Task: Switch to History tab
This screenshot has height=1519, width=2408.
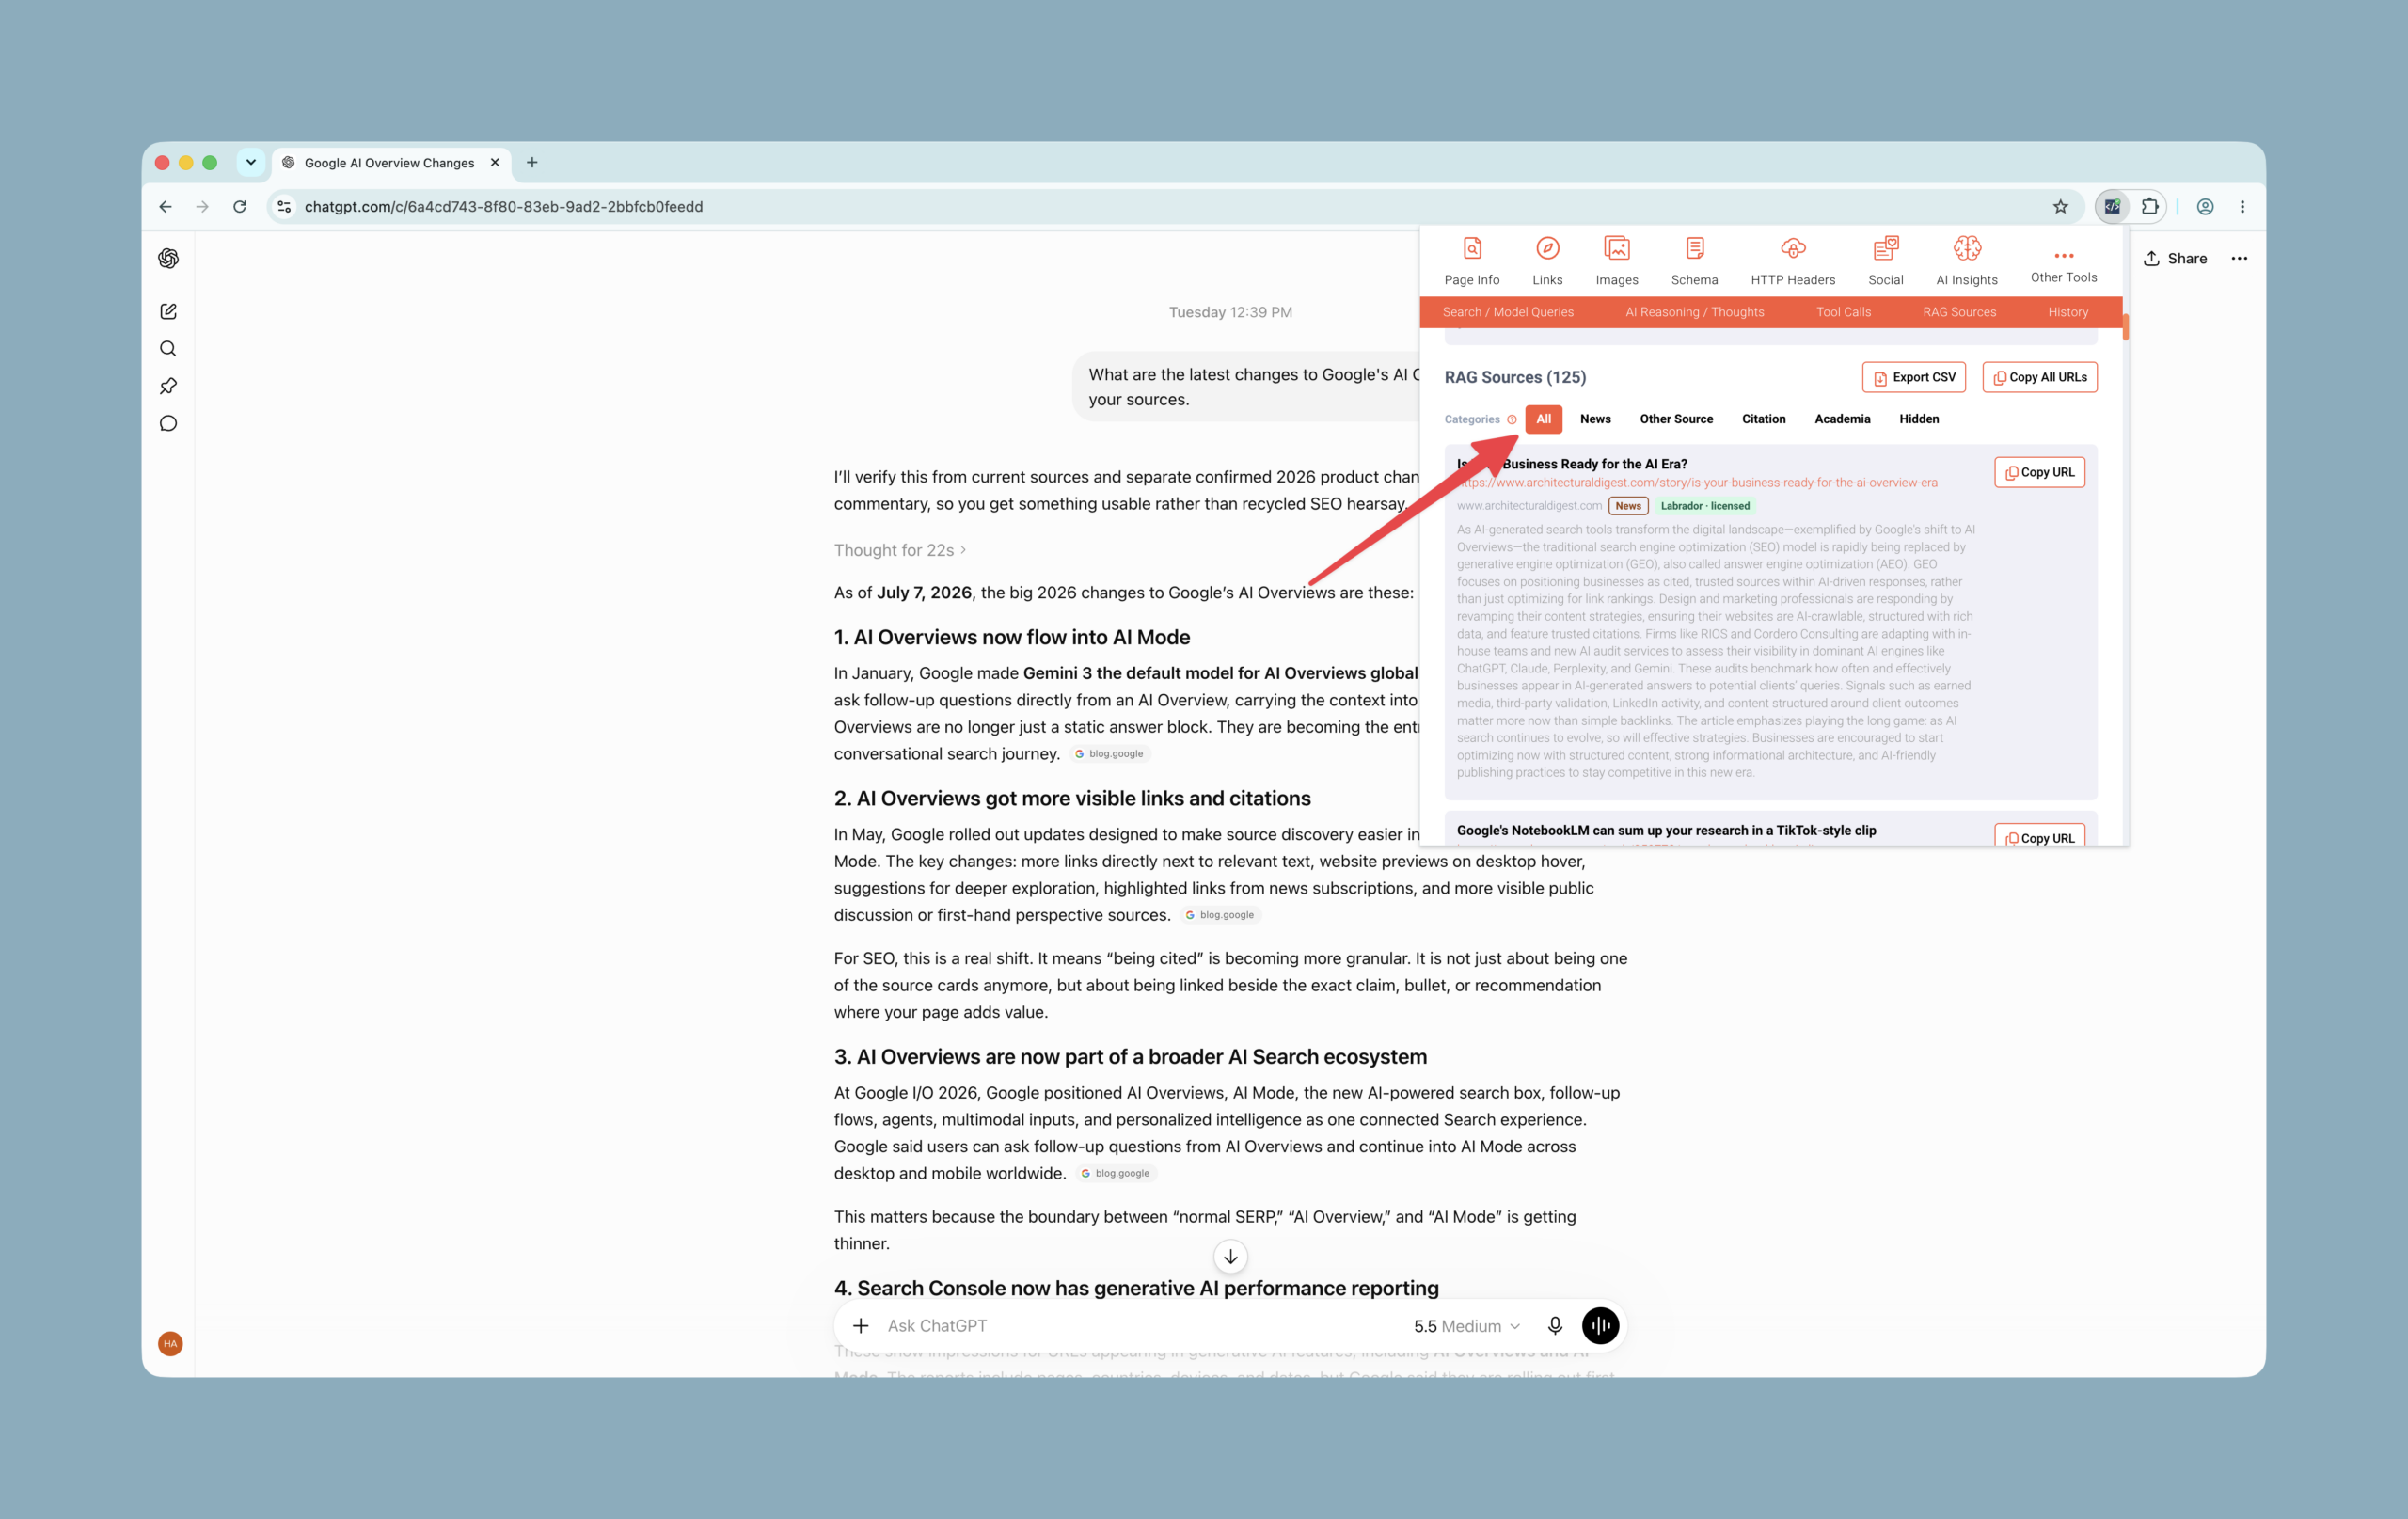Action: pyautogui.click(x=2068, y=312)
